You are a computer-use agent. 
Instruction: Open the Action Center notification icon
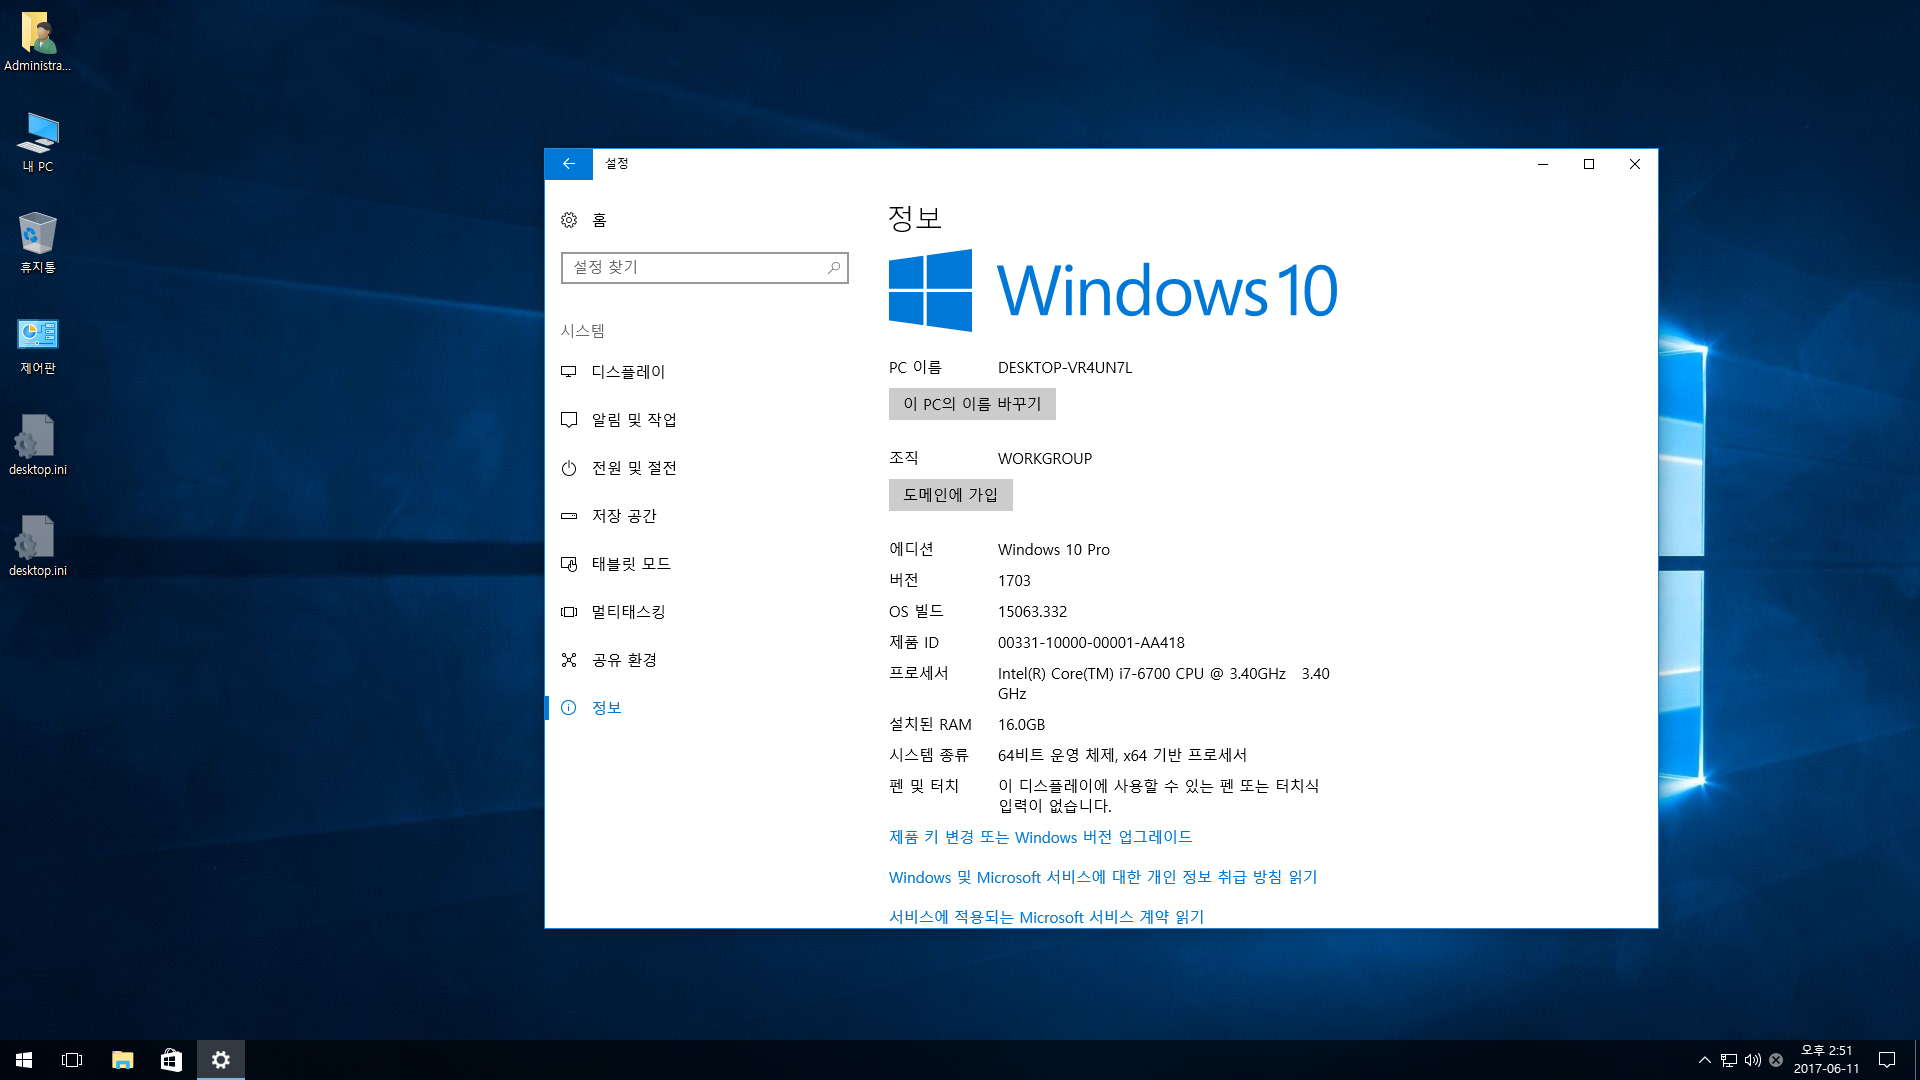click(1887, 1060)
